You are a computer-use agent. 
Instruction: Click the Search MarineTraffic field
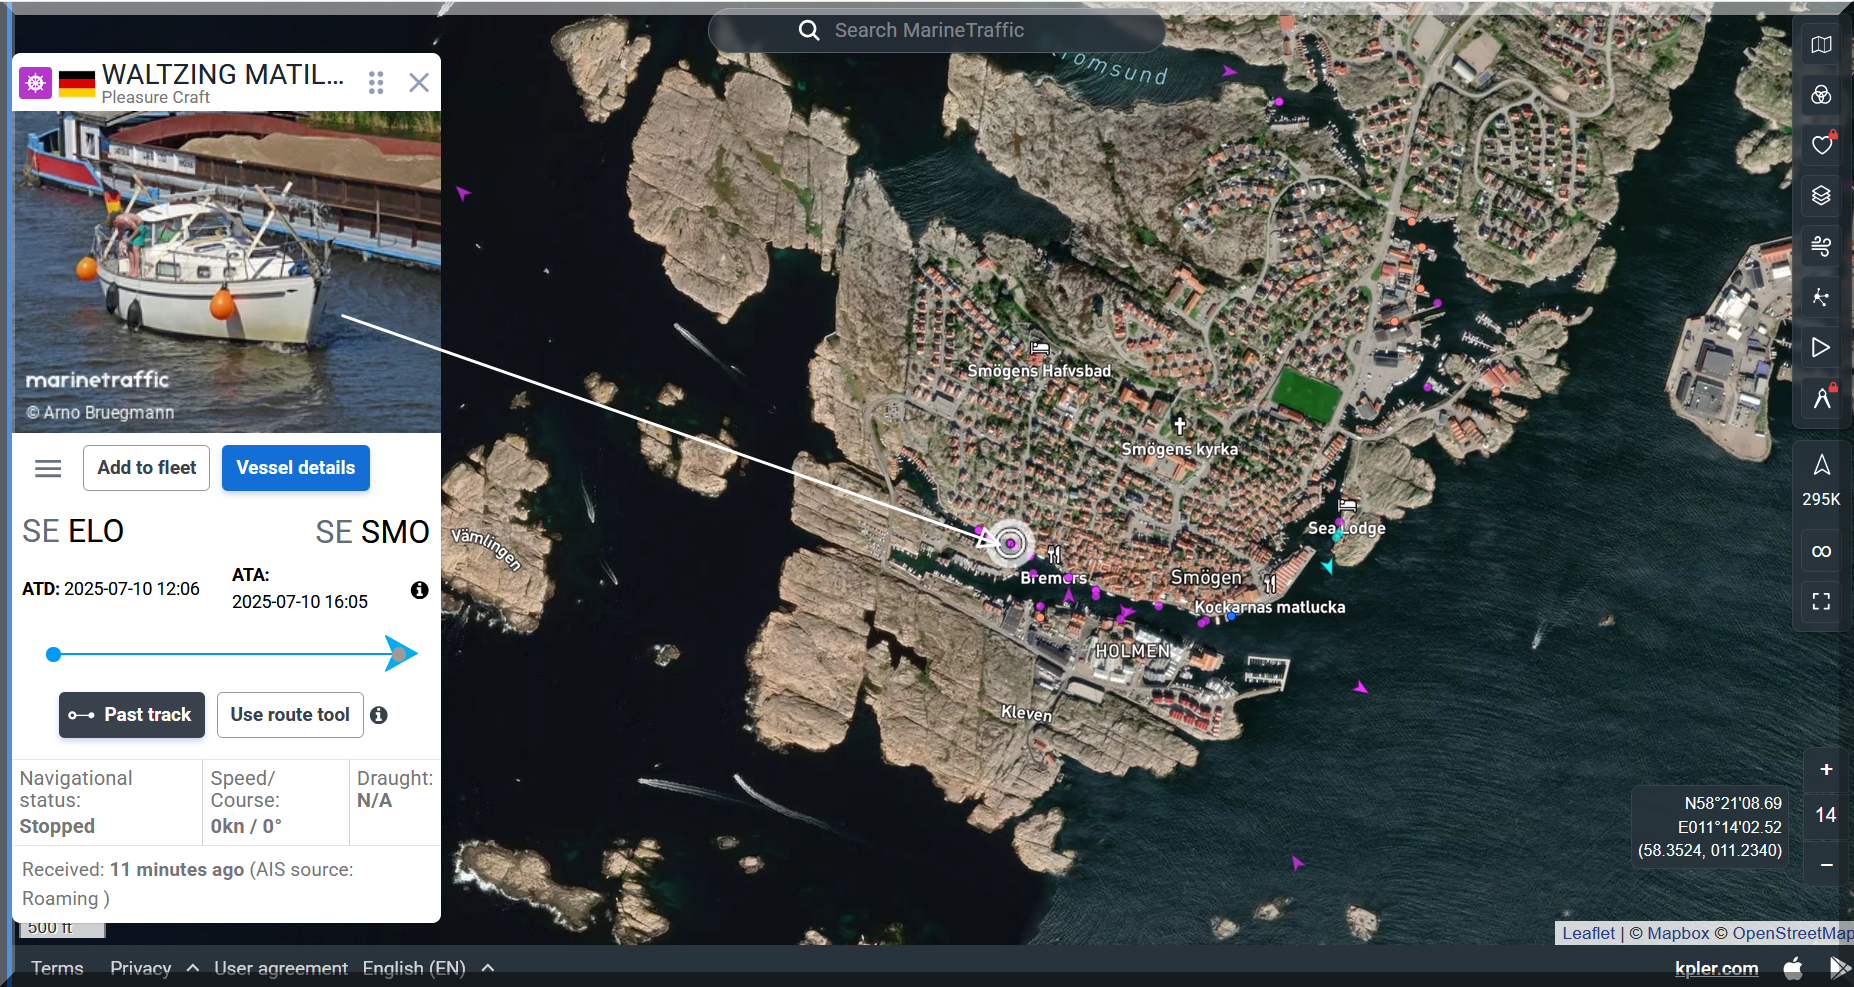pyautogui.click(x=936, y=31)
